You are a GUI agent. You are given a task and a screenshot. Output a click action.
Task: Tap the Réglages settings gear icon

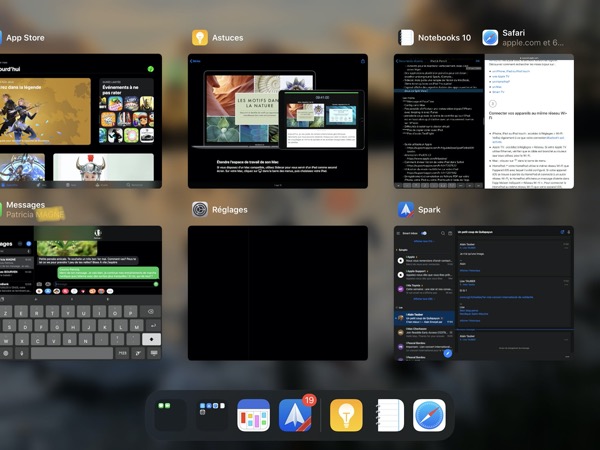click(x=200, y=209)
